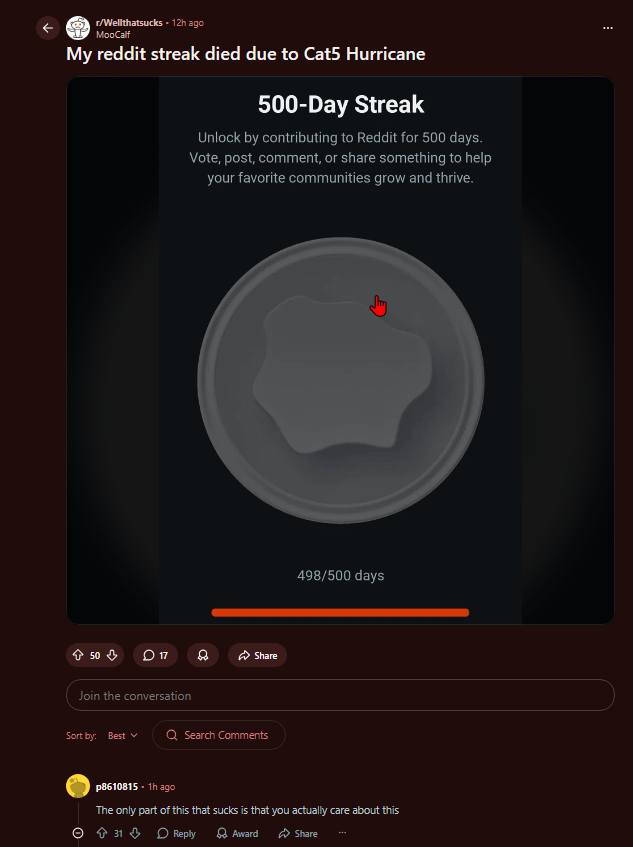Image resolution: width=633 pixels, height=847 pixels.
Task: Award the comment by p8610815
Action: pyautogui.click(x=237, y=833)
